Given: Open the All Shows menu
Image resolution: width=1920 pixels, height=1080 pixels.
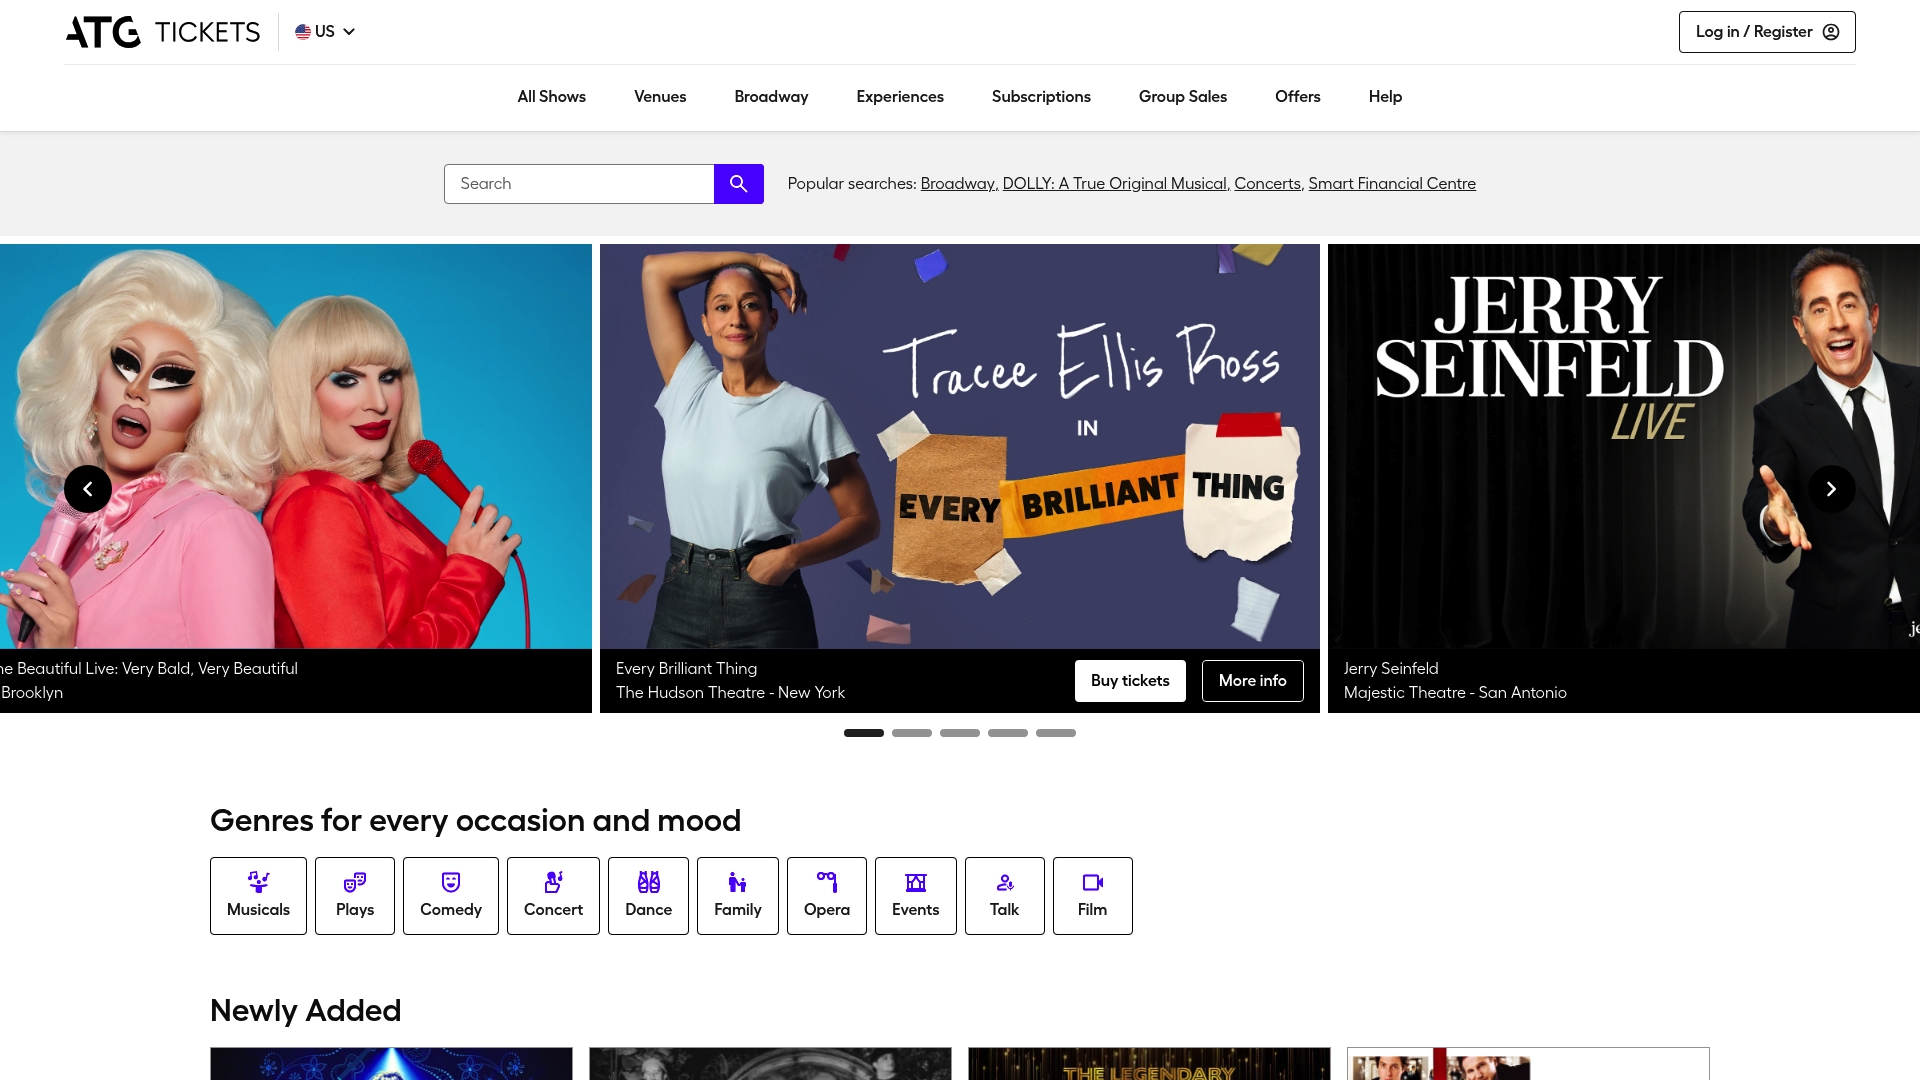Looking at the screenshot, I should coord(551,97).
